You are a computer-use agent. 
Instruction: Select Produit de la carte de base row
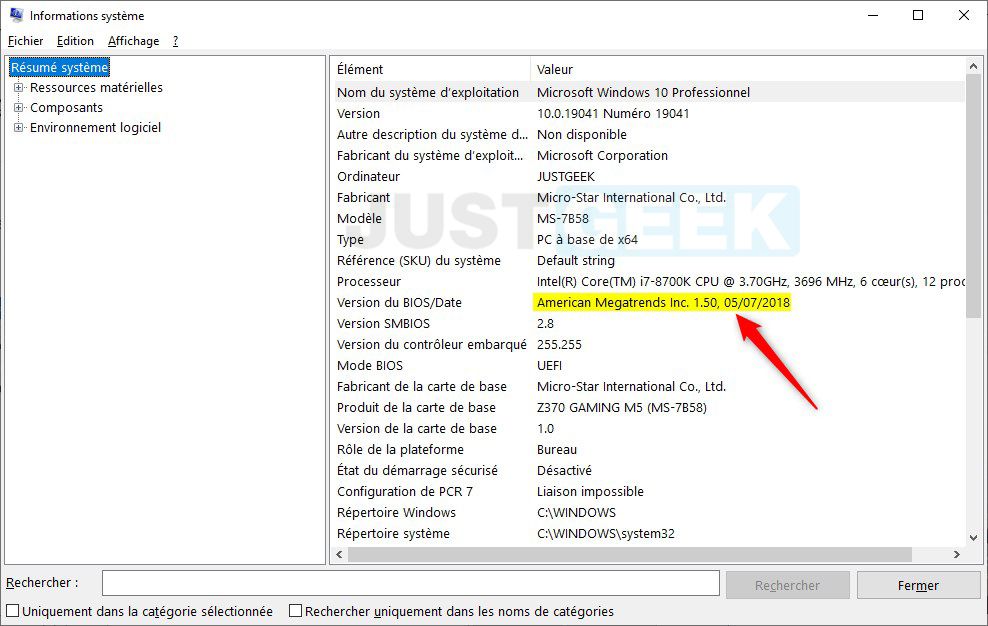point(648,408)
